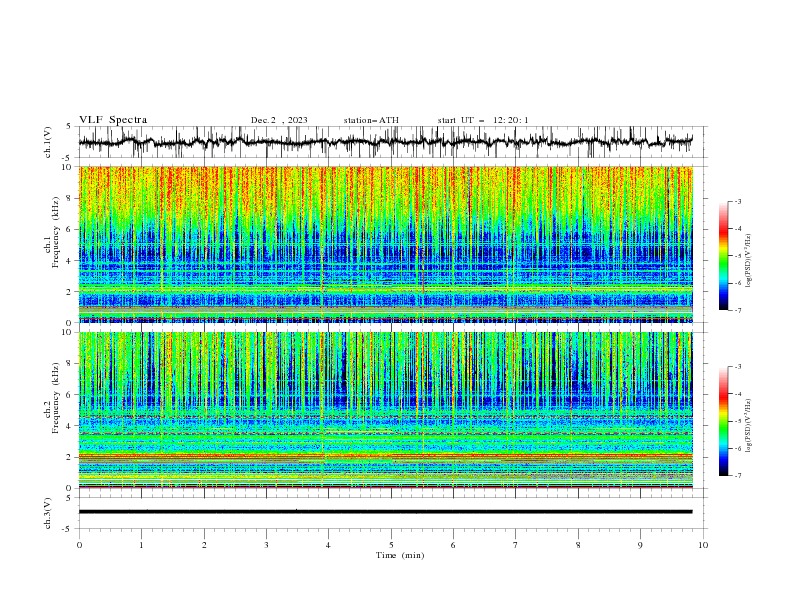Click the "4" tick on the time axis

tap(328, 545)
